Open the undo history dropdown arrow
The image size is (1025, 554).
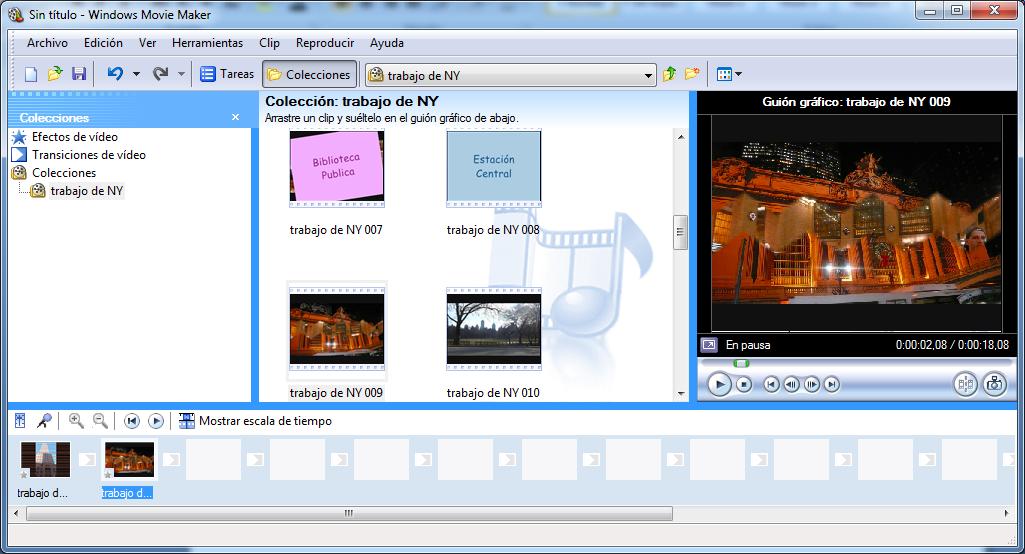pyautogui.click(x=136, y=74)
